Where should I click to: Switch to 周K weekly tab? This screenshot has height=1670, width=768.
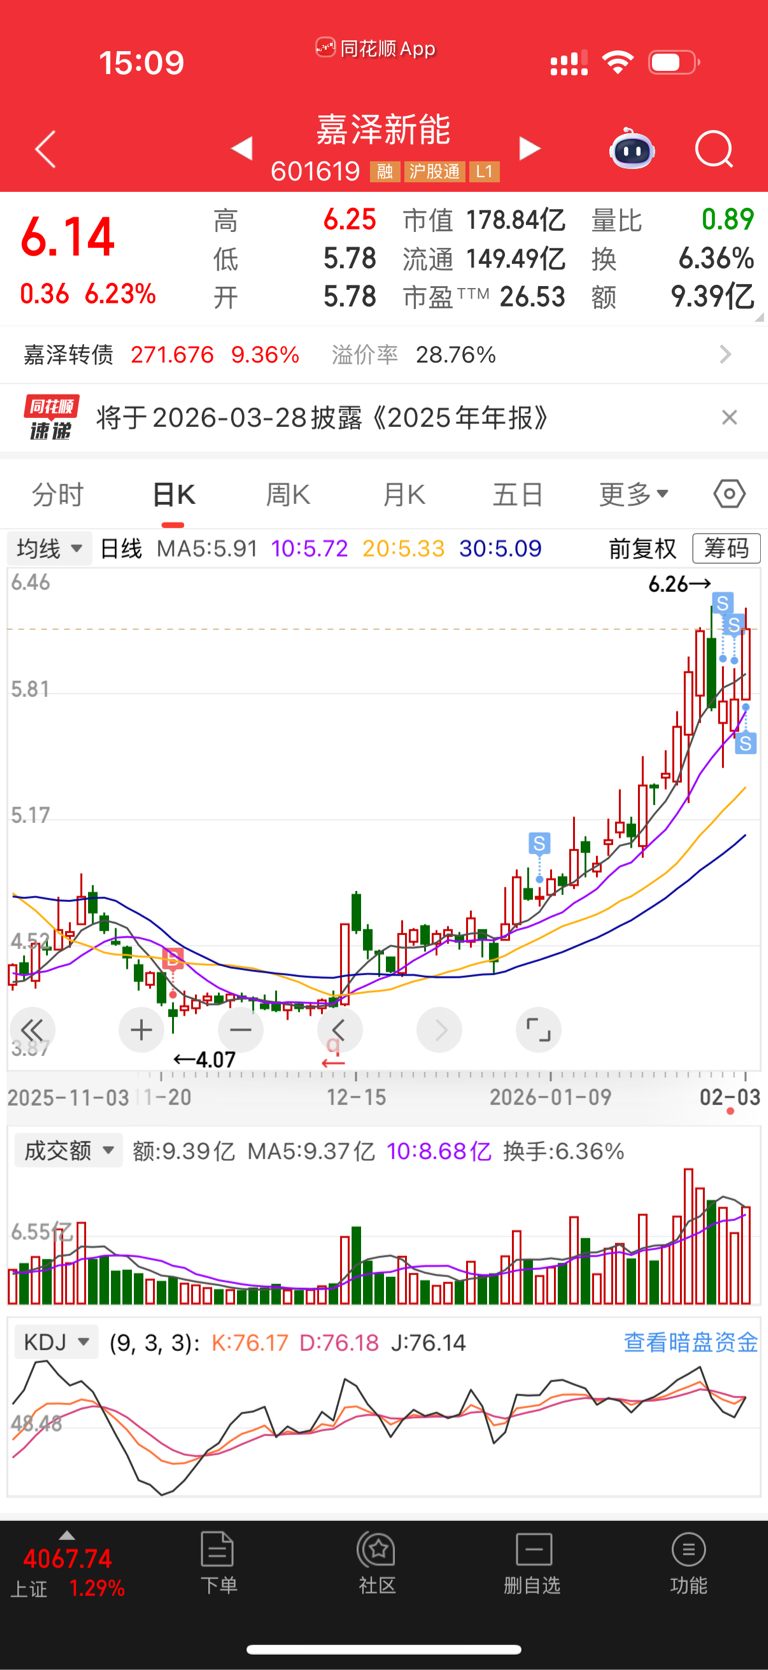288,495
